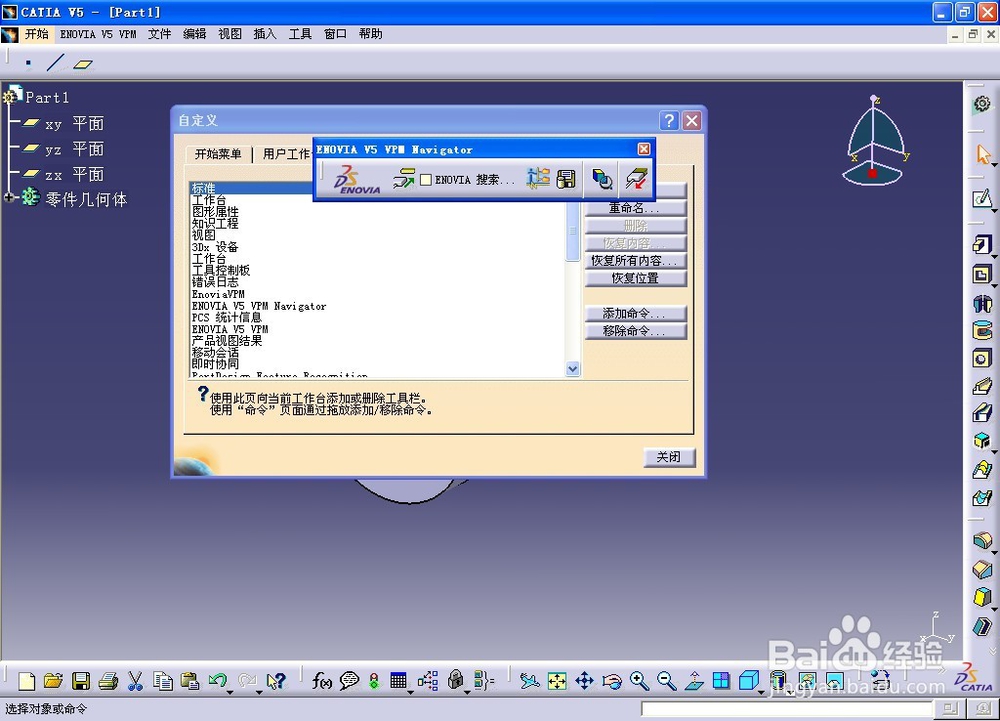Image resolution: width=1000 pixels, height=721 pixels.
Task: Click the 添加命令... button
Action: coord(635,314)
